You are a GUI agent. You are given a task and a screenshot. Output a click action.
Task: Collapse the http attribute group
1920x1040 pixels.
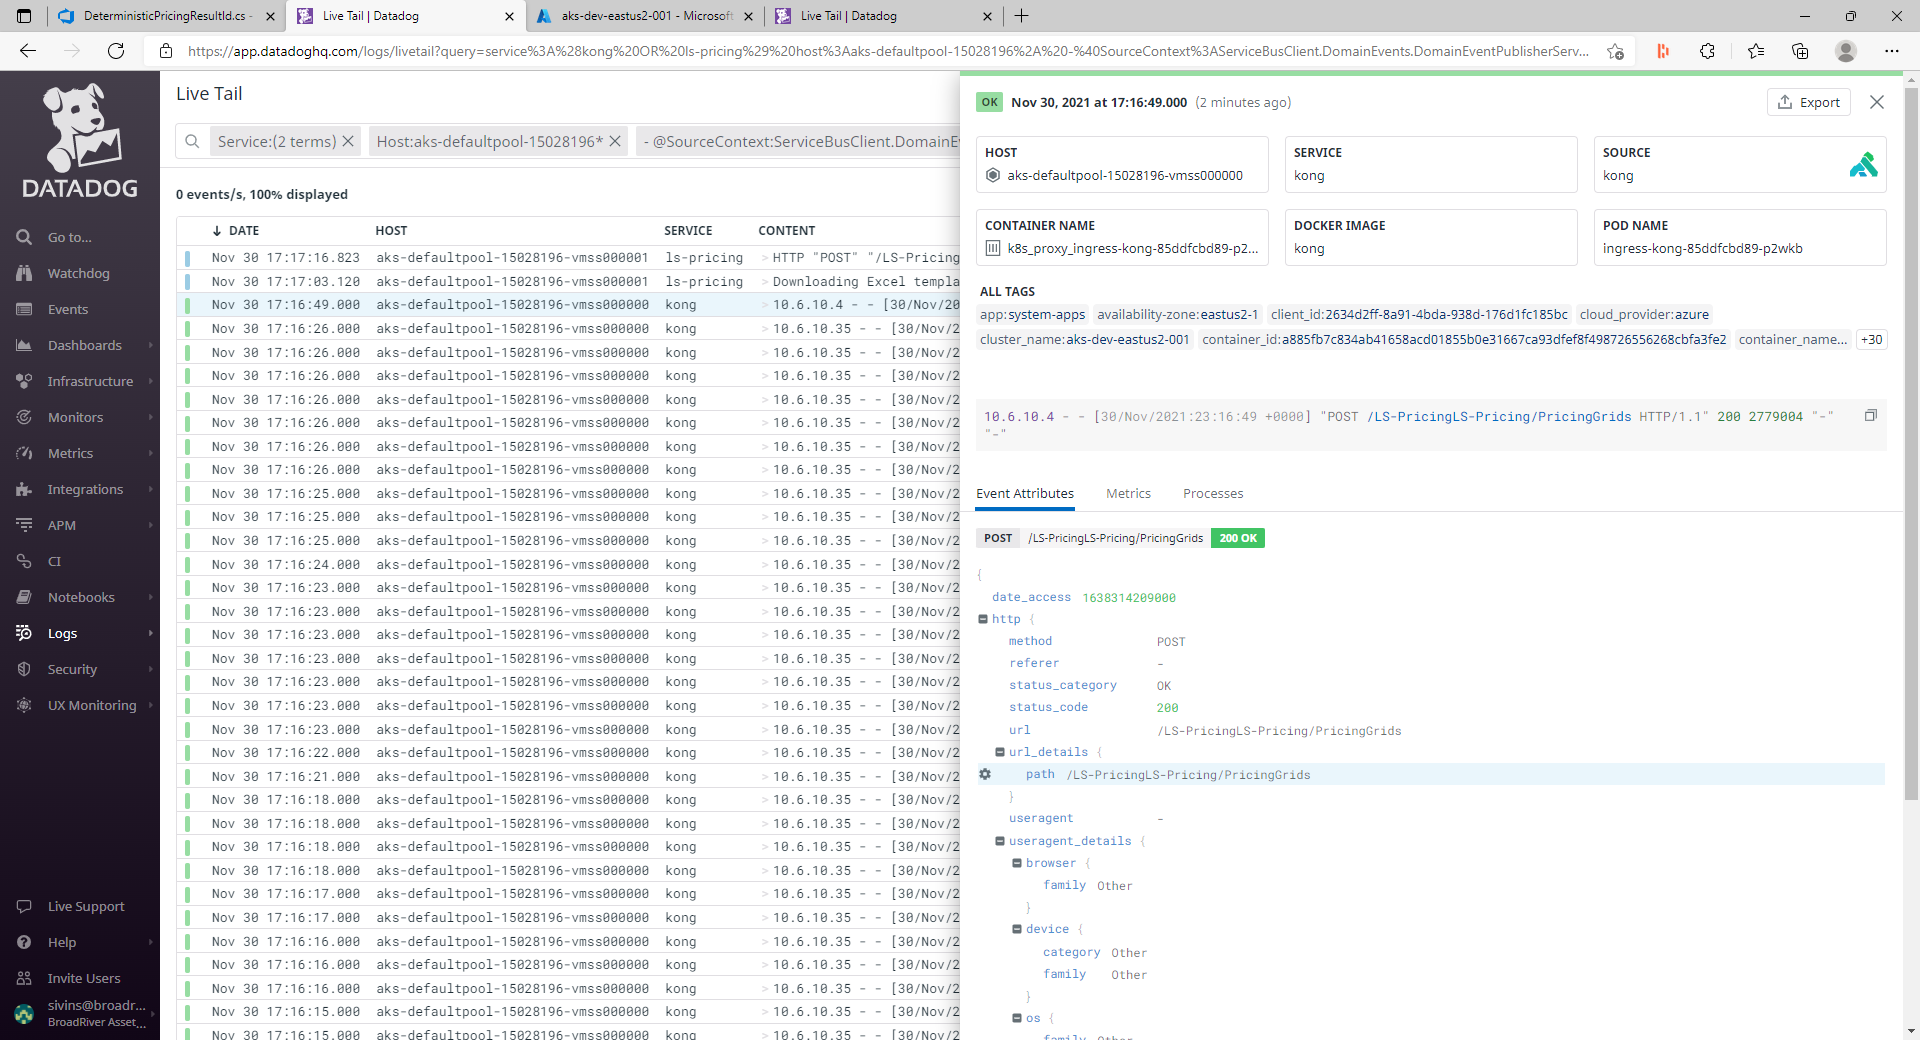pos(983,619)
